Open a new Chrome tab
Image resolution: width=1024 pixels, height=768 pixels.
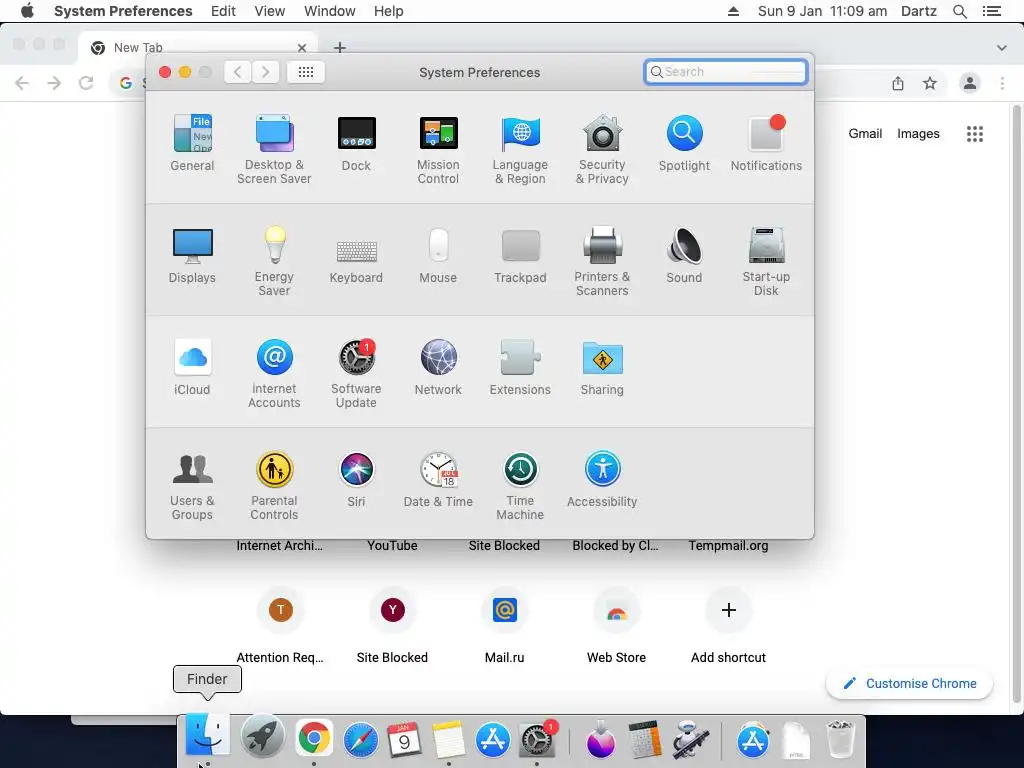coord(340,47)
